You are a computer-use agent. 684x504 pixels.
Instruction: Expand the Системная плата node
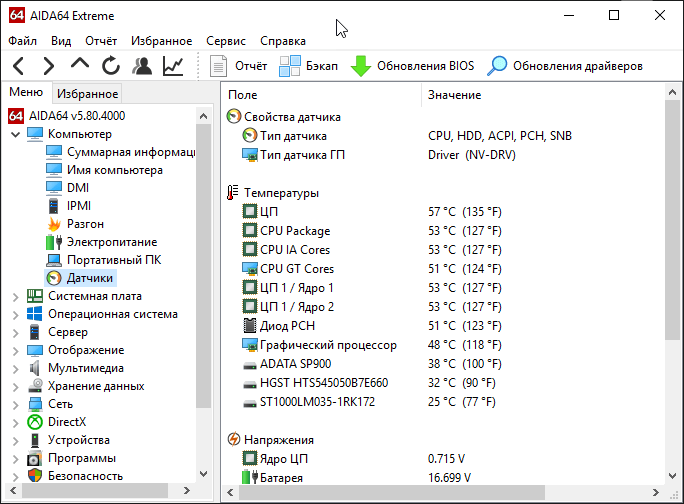16,297
